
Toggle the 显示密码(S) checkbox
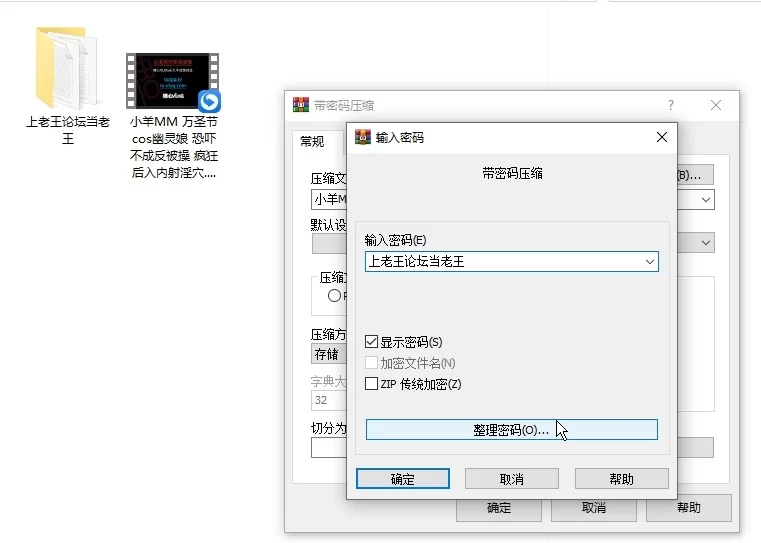(x=371, y=342)
